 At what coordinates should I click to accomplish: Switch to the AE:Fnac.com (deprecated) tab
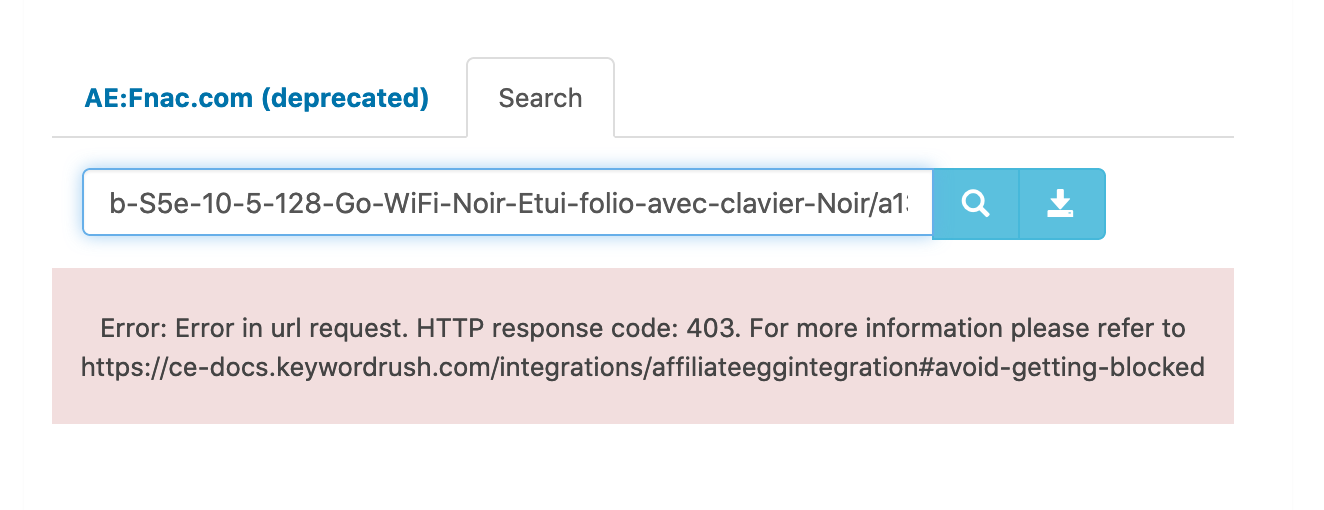point(256,98)
